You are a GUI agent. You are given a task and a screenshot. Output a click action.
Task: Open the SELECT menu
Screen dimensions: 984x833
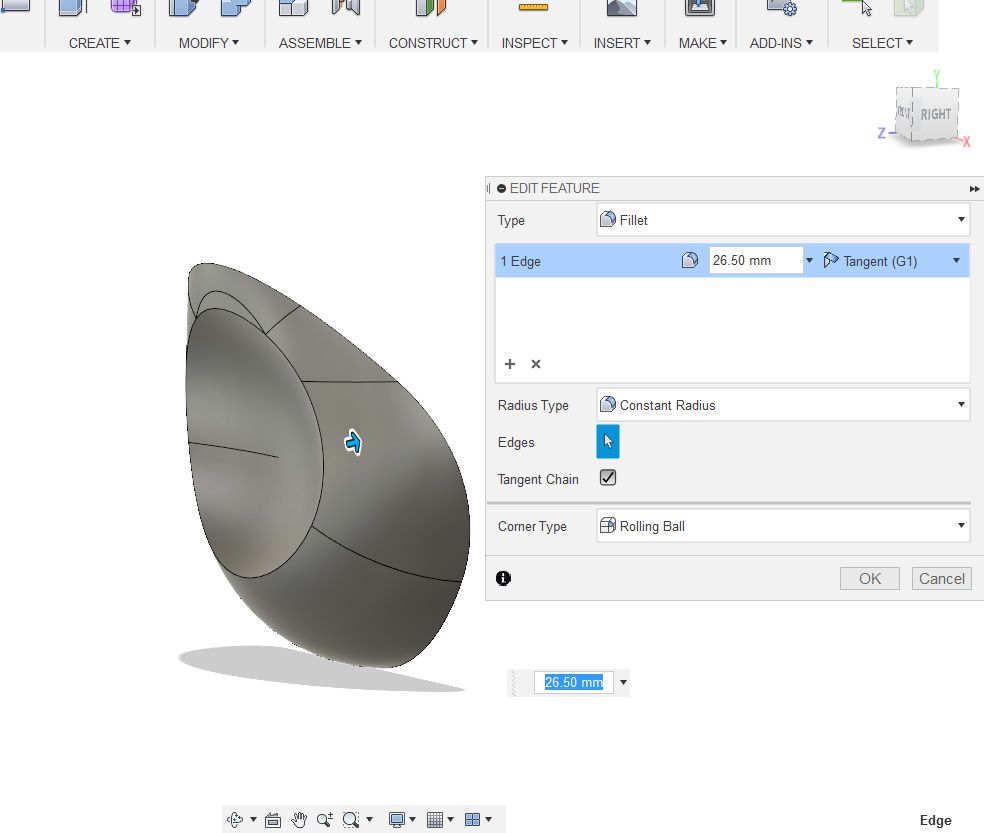tap(882, 43)
